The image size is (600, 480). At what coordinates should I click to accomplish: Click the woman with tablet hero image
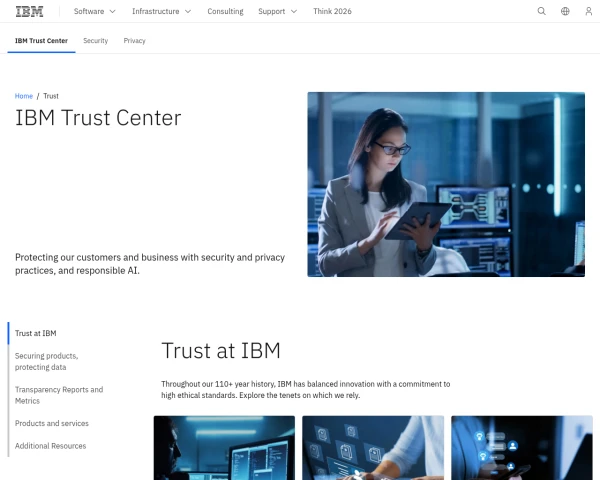click(x=446, y=184)
